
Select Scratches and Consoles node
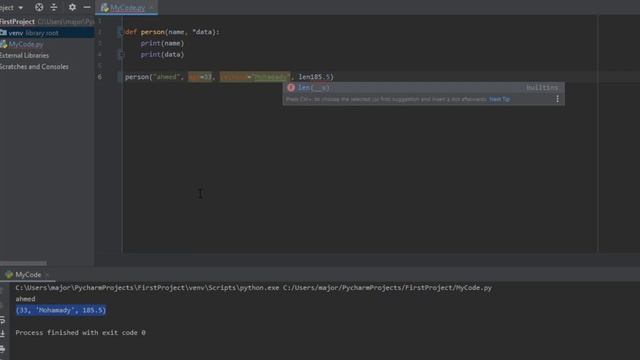pos(34,67)
